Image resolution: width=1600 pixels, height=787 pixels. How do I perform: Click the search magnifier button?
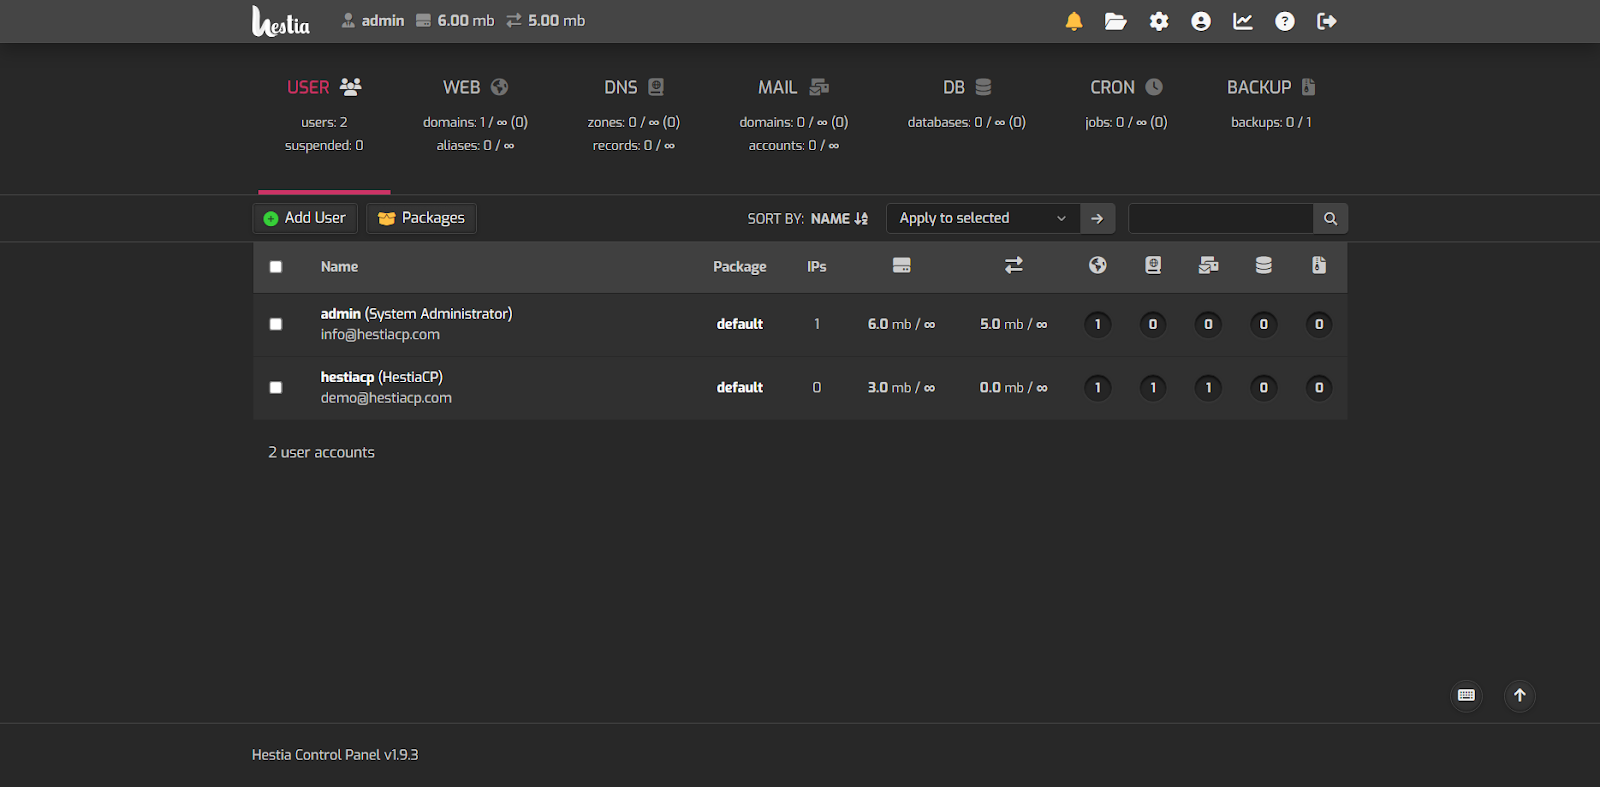pyautogui.click(x=1330, y=218)
